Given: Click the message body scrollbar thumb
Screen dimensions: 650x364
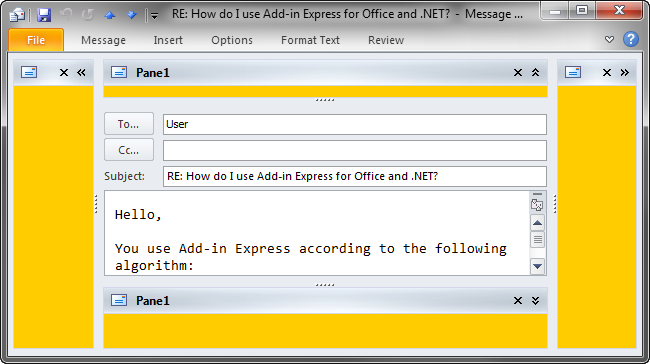Looking at the screenshot, I should pyautogui.click(x=538, y=240).
